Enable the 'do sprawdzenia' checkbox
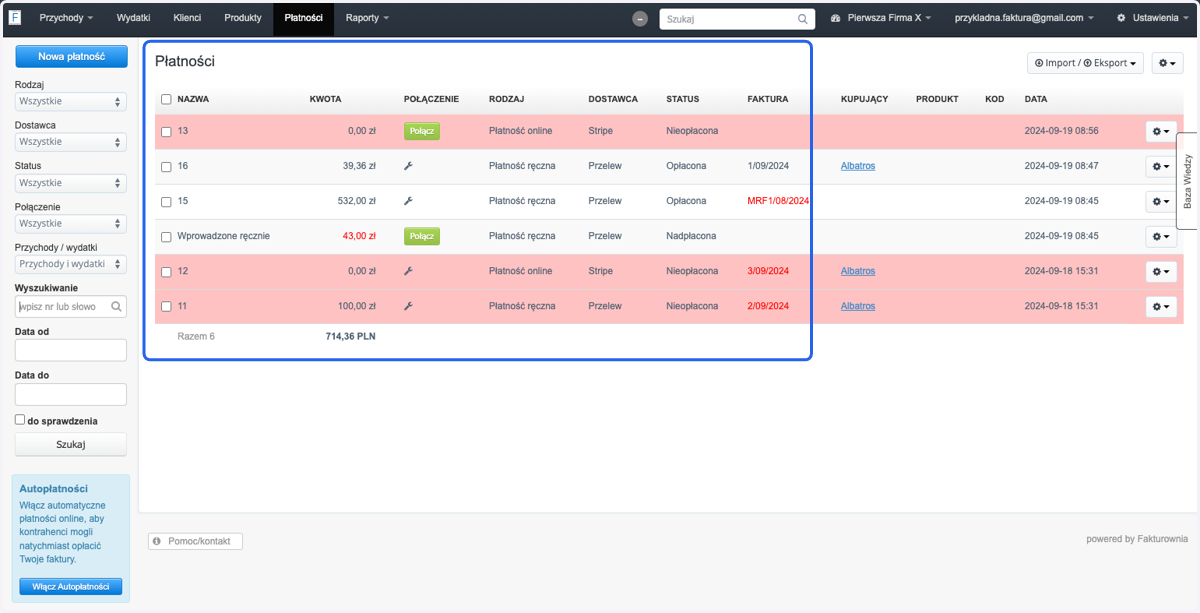 click(x=20, y=421)
